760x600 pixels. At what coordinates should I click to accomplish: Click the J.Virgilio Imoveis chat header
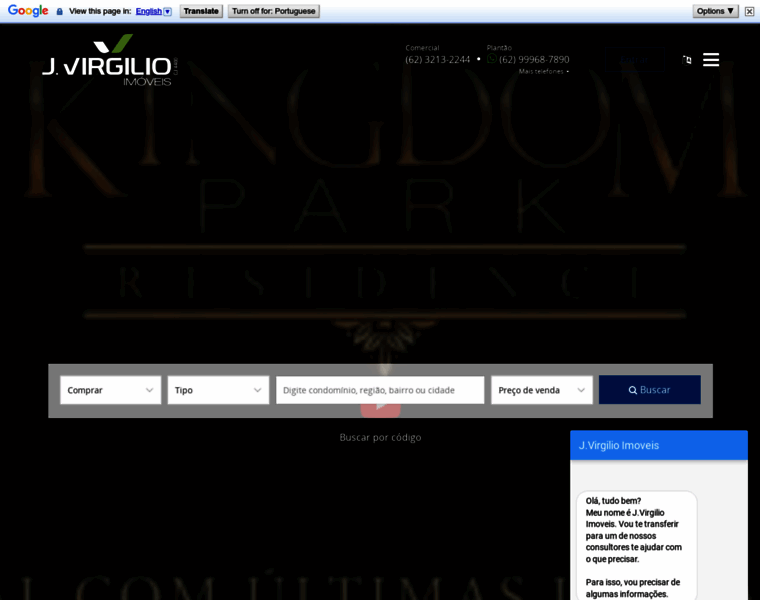coord(659,445)
